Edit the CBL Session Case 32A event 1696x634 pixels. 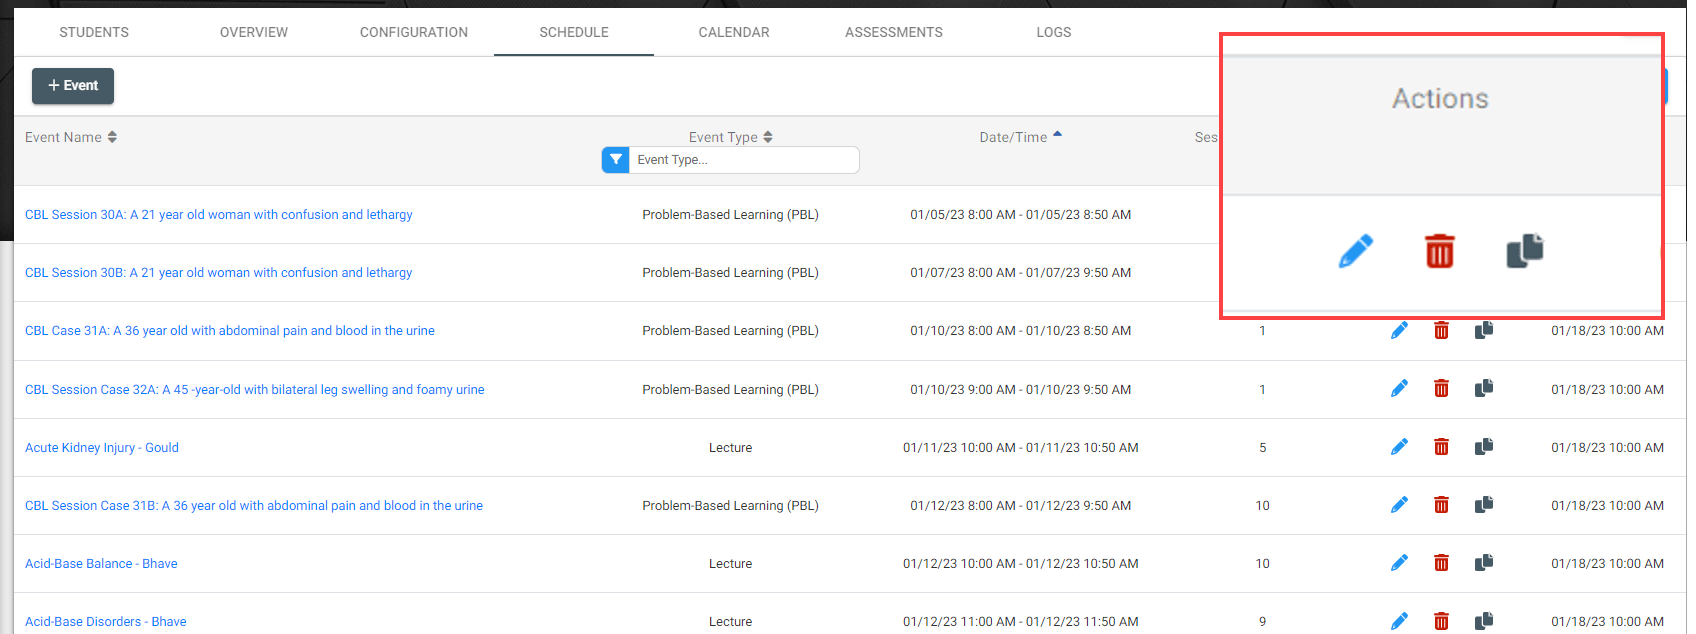click(1399, 388)
